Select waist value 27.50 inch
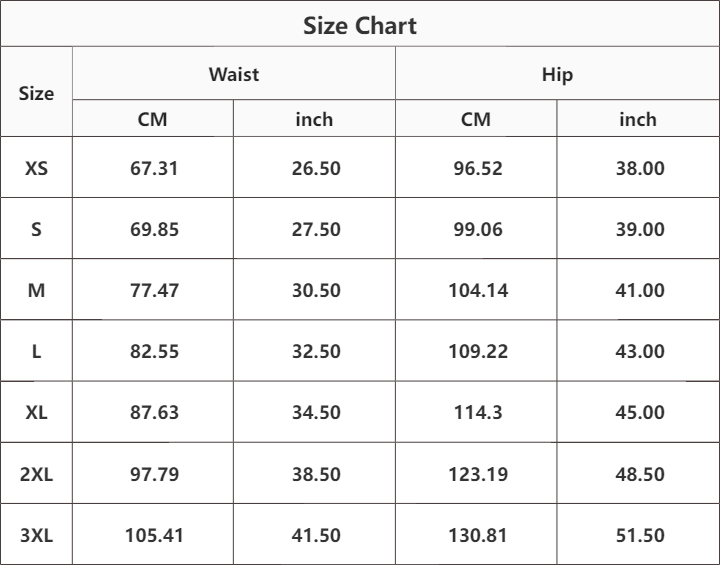 316,229
